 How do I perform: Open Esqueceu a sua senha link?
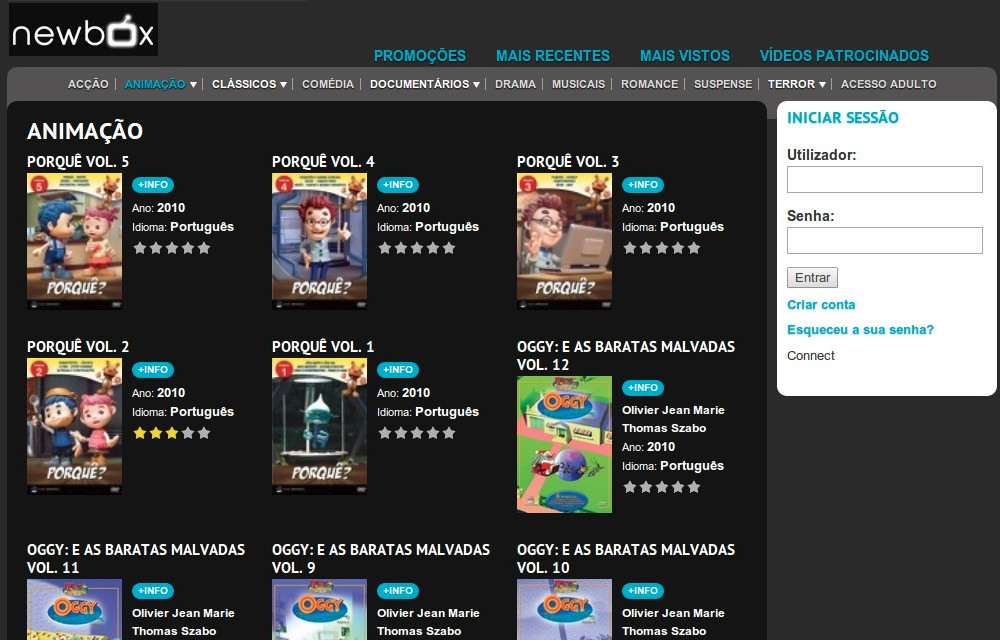point(860,330)
